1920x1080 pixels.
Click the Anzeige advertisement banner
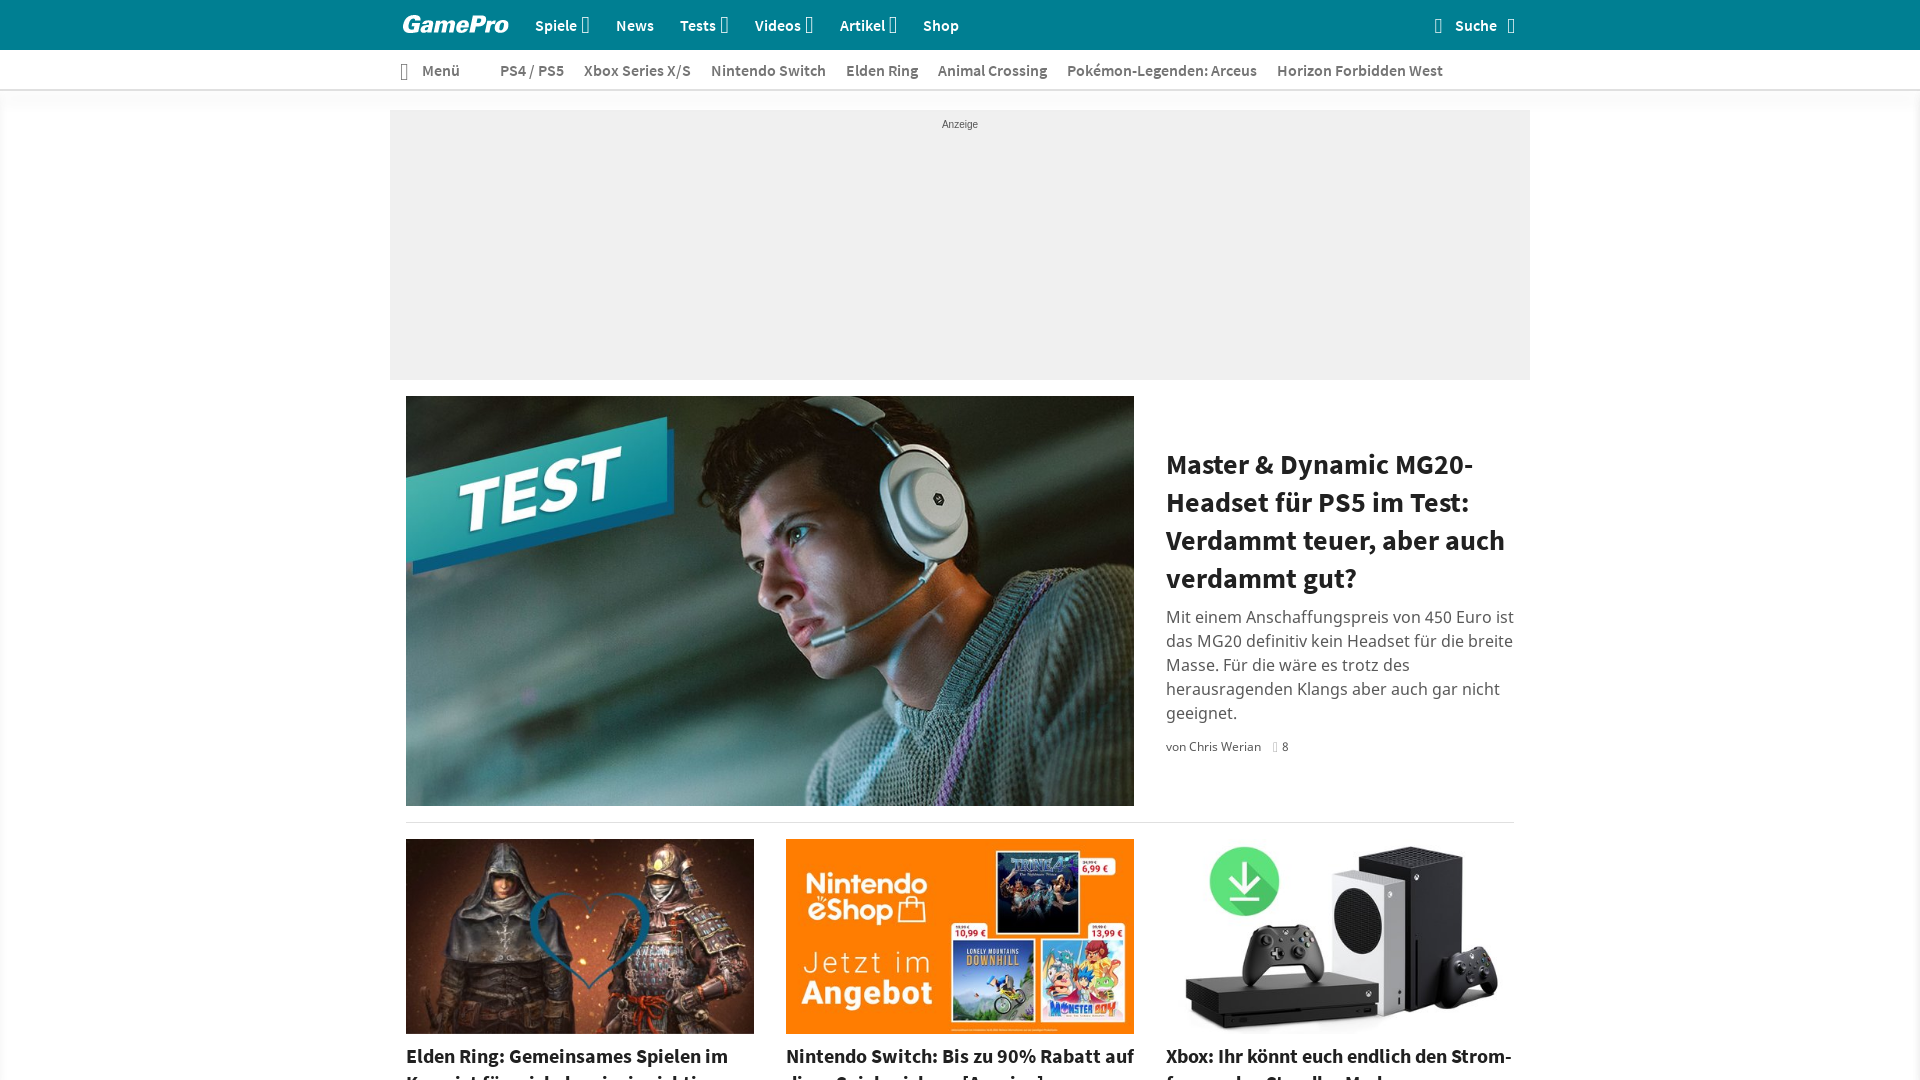pyautogui.click(x=960, y=245)
